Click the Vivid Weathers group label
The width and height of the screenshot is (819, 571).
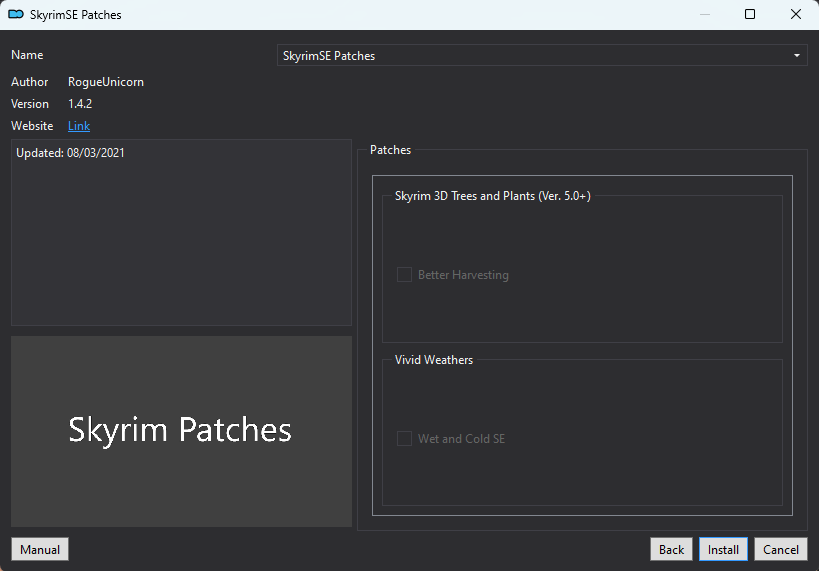pos(434,360)
